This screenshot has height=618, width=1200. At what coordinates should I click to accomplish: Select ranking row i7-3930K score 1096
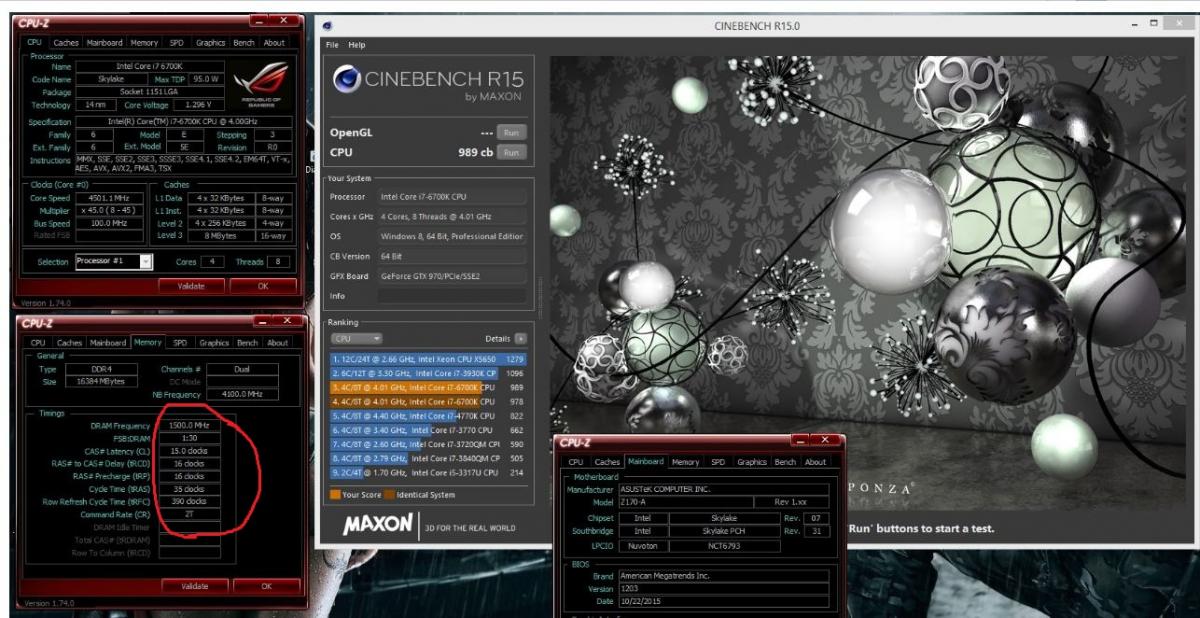429,372
